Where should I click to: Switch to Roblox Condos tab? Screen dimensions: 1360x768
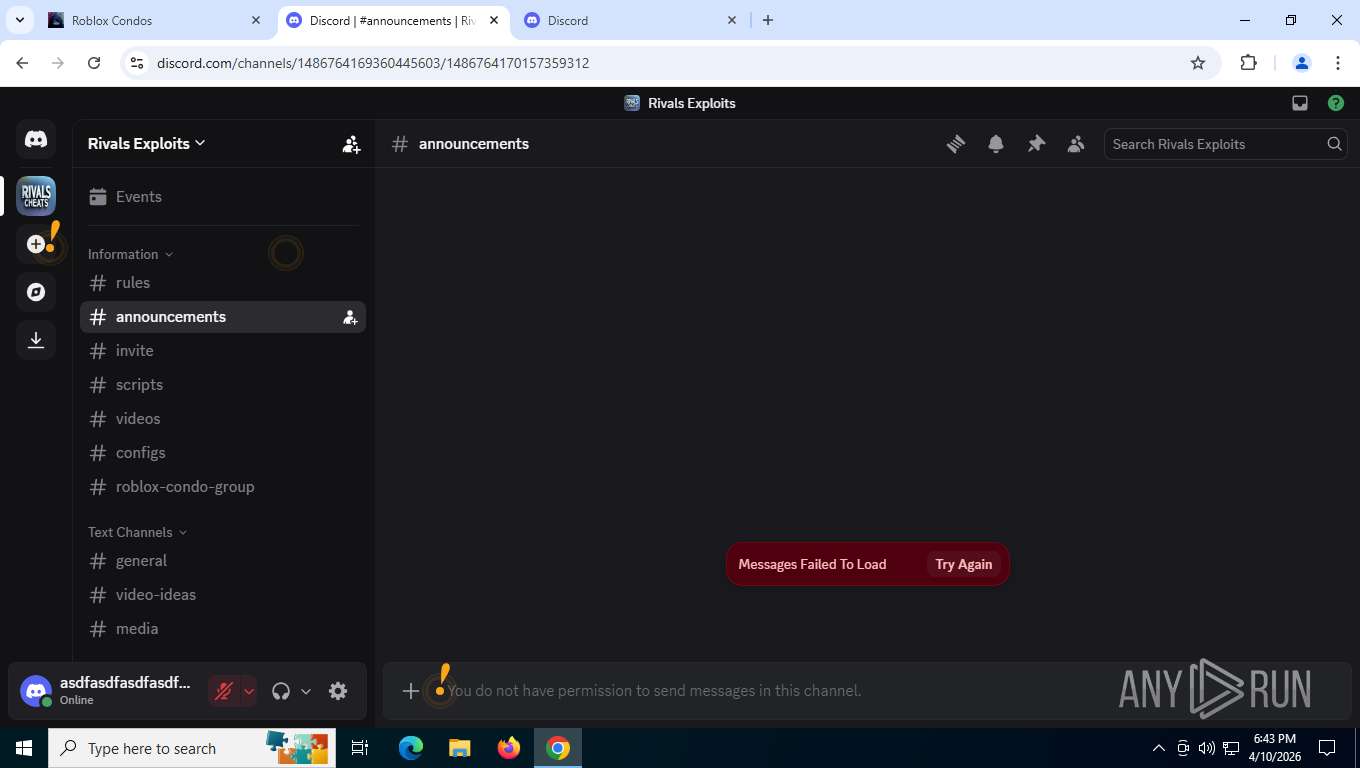[x=155, y=20]
